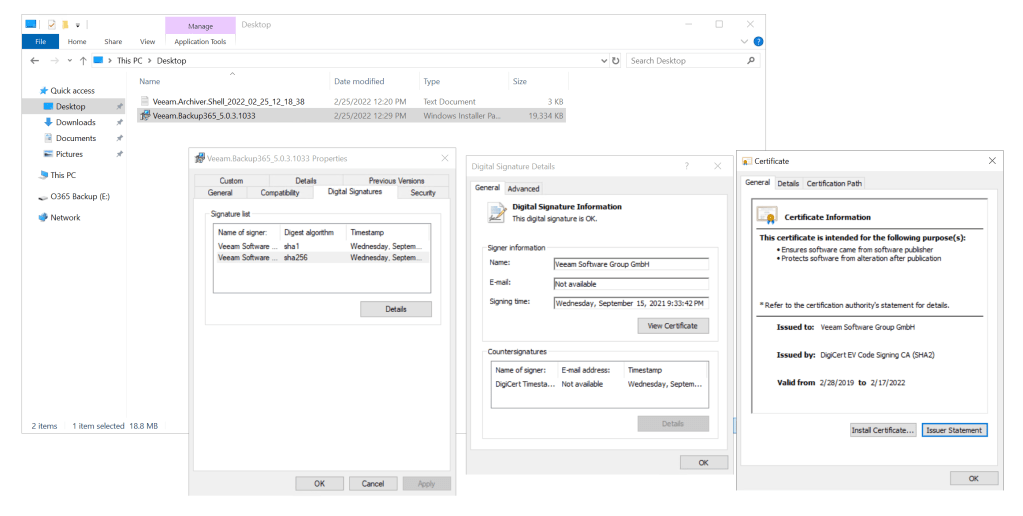Switch to the Compatibility tab in Properties
The height and width of the screenshot is (516, 1023).
point(279,192)
